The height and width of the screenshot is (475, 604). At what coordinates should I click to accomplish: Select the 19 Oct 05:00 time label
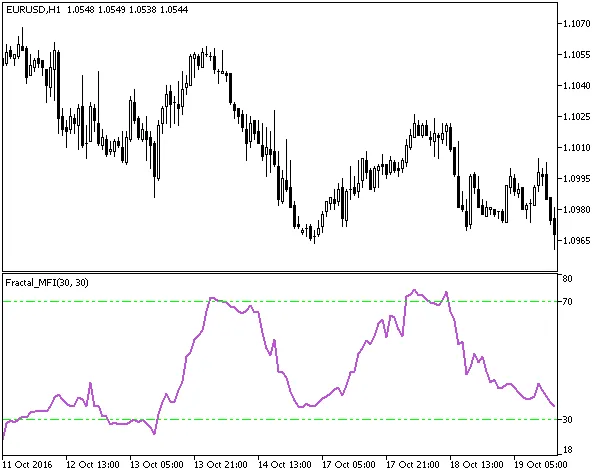[542, 465]
